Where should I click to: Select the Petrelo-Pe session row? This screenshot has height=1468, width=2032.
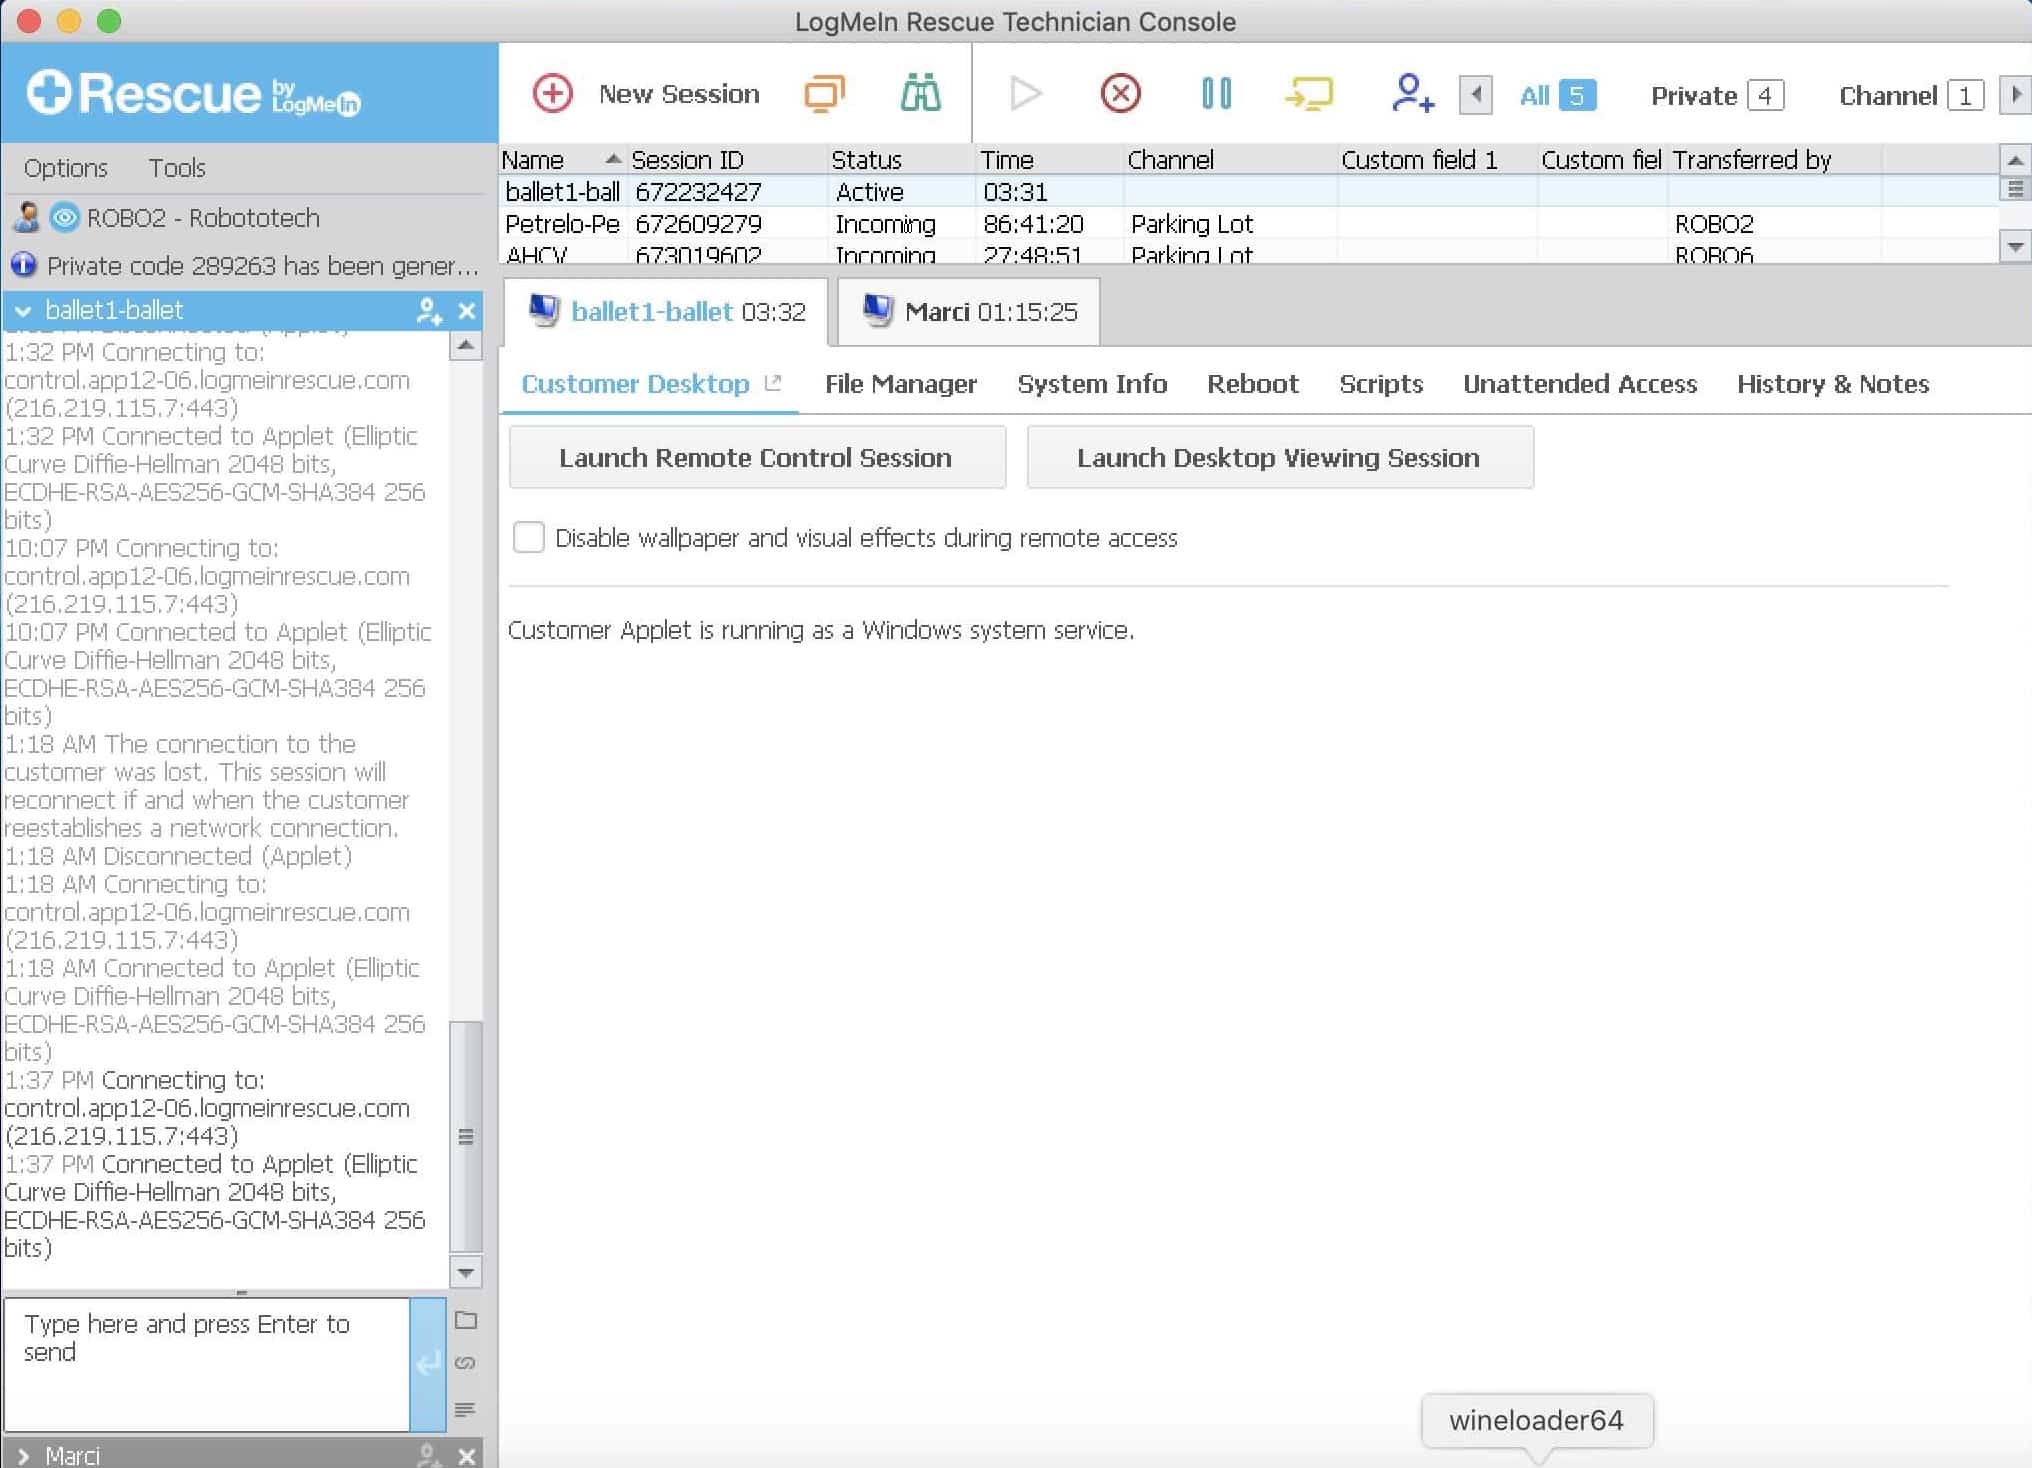pos(1248,224)
